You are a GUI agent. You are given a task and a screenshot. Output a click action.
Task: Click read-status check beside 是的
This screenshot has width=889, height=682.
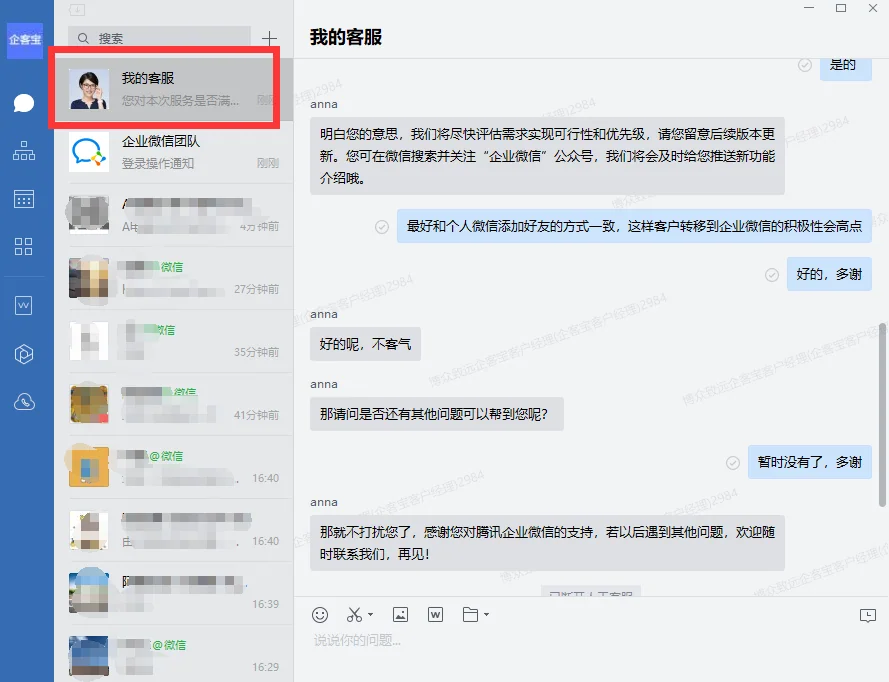(x=805, y=65)
